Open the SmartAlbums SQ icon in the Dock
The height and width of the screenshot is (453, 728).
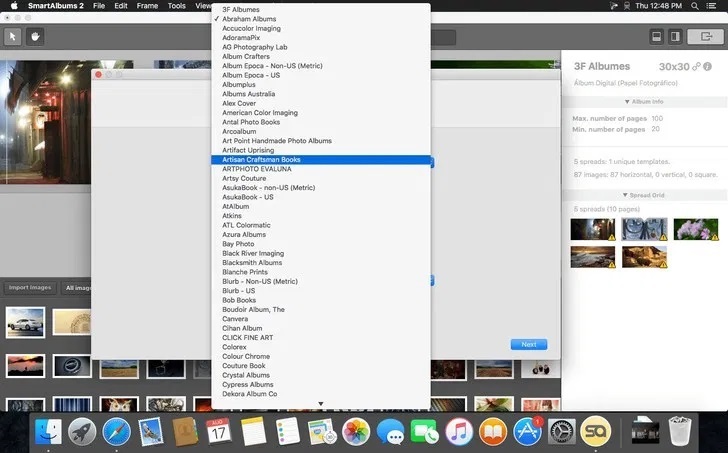596,431
